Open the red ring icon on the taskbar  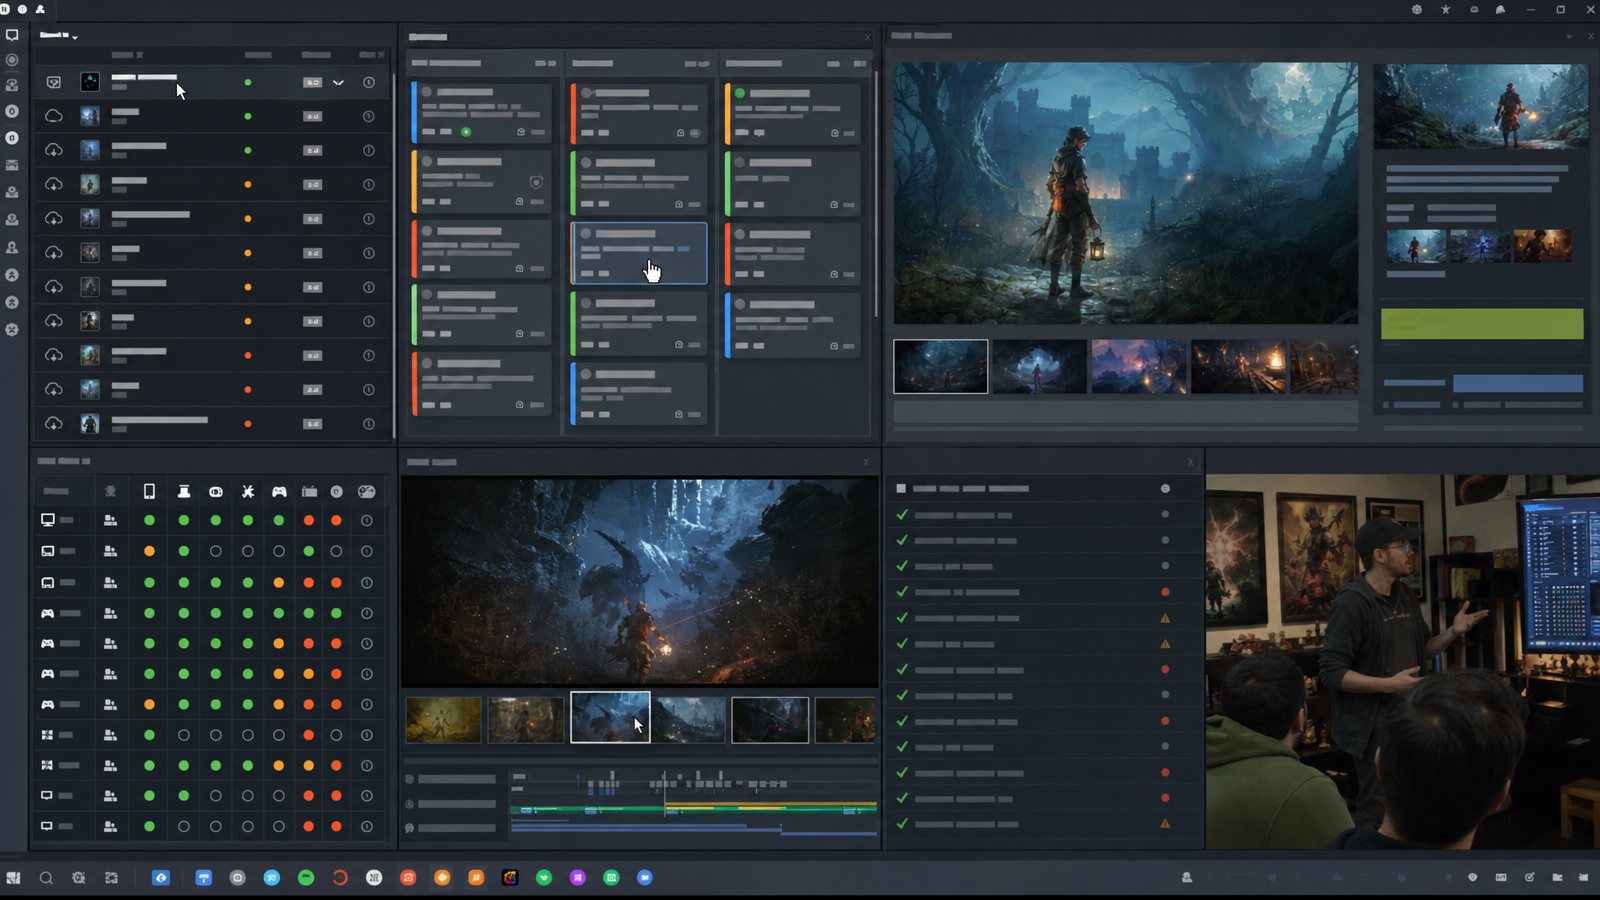click(340, 877)
